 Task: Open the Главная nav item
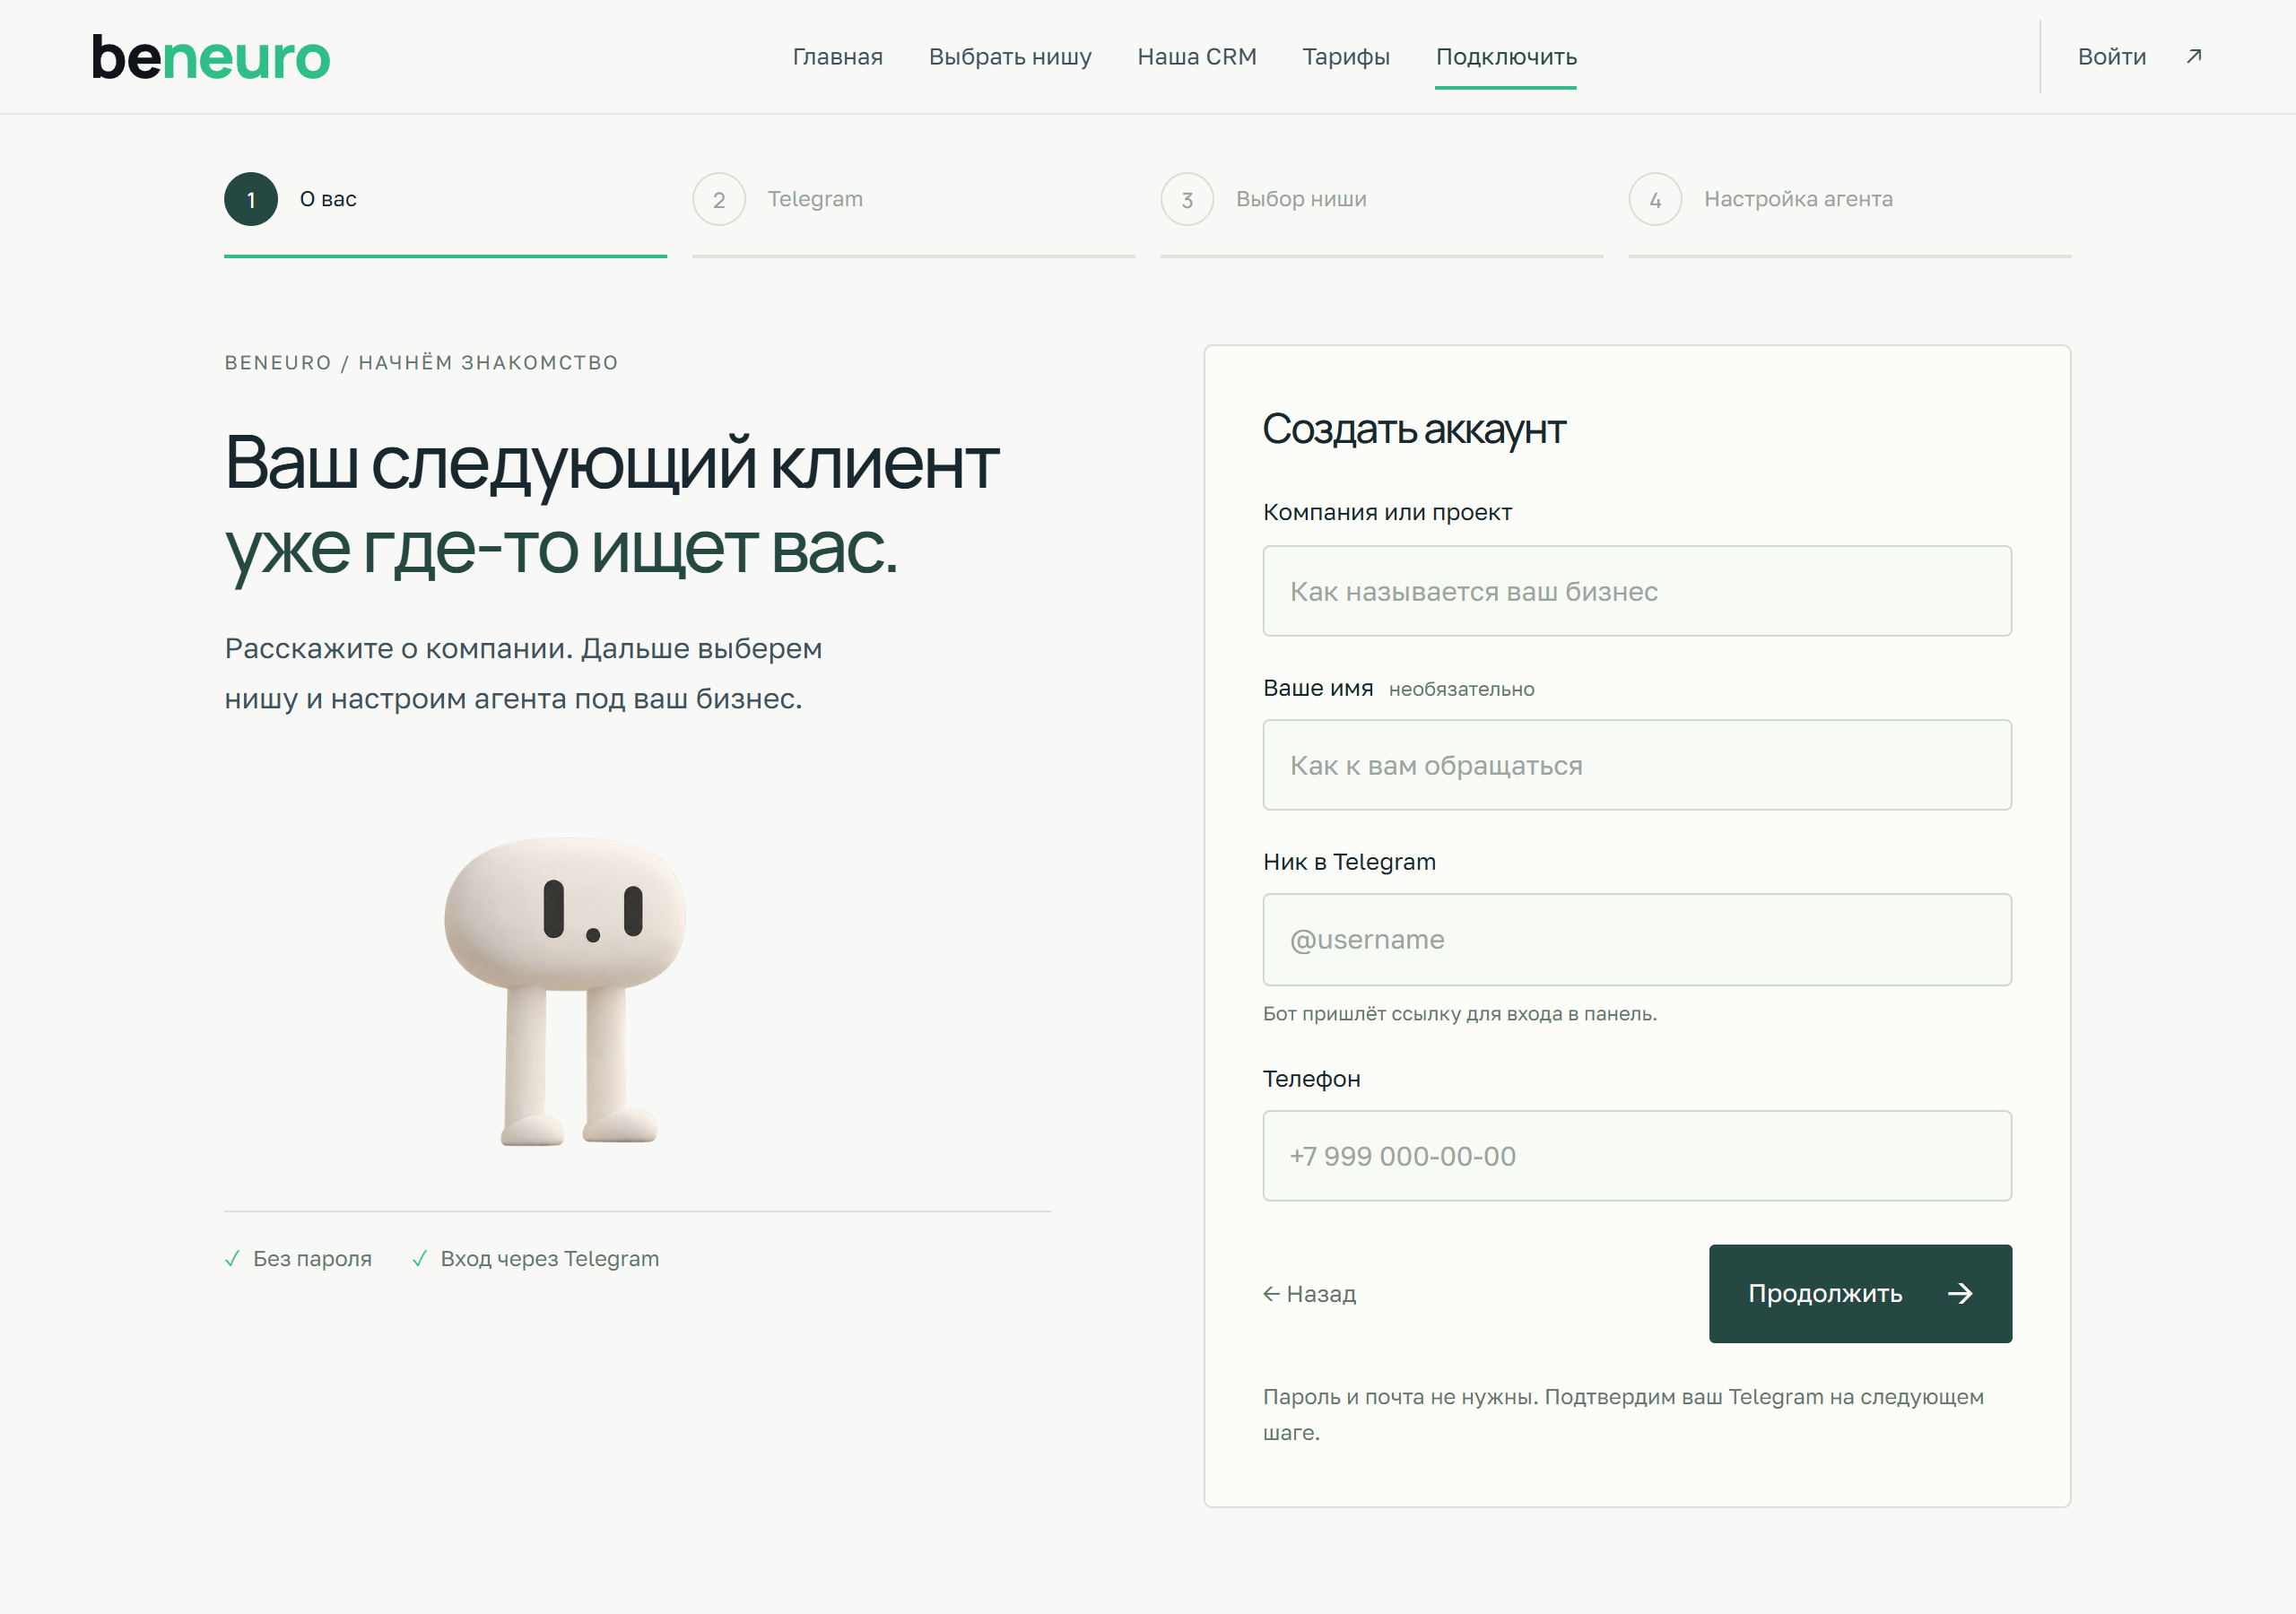click(x=838, y=57)
